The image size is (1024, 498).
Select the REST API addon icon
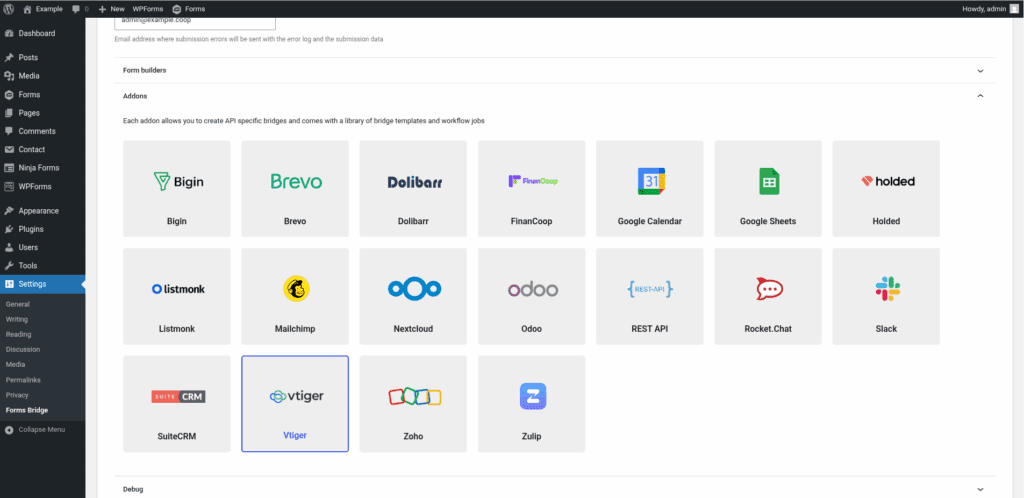[x=650, y=289]
